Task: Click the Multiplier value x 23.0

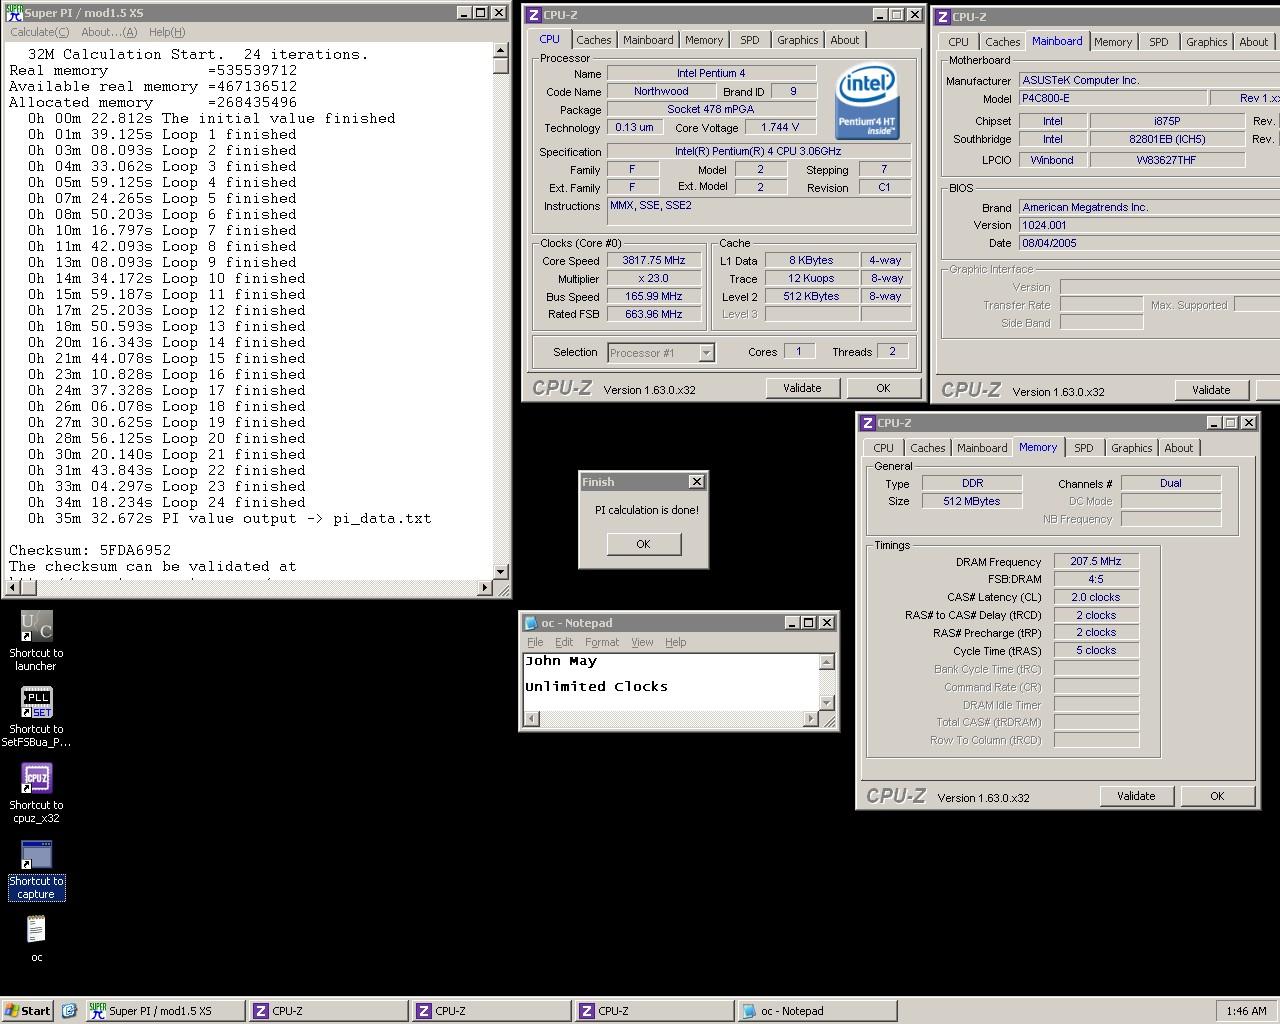Action: [654, 278]
